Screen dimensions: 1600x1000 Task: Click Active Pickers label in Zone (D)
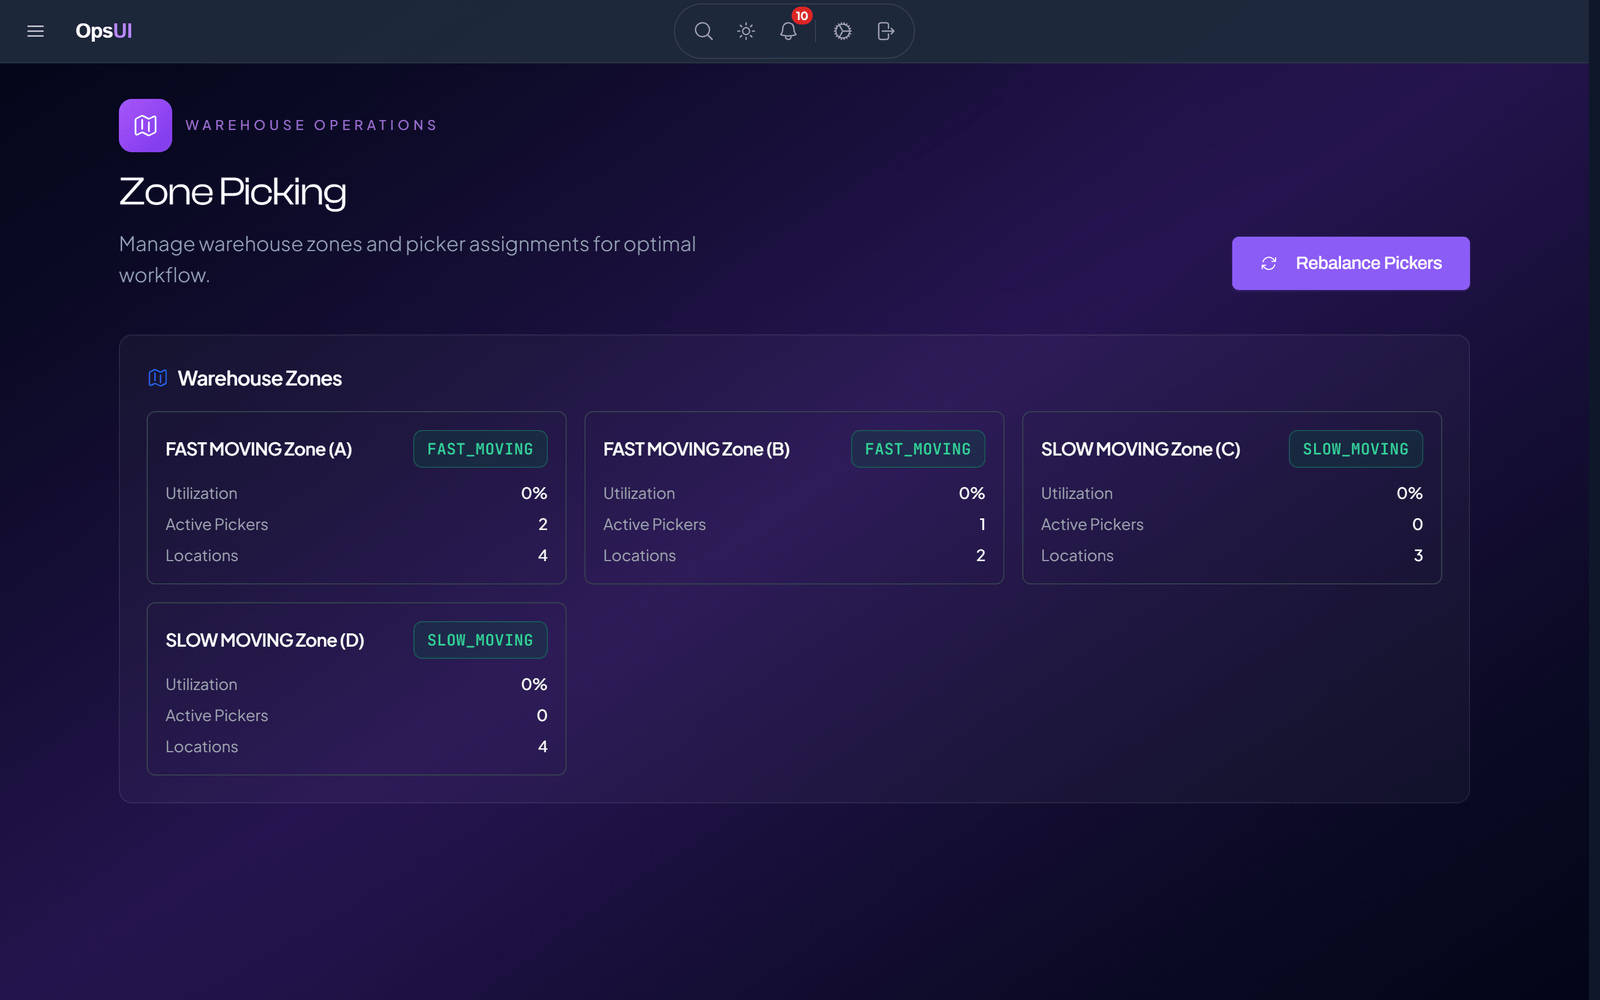pos(217,715)
